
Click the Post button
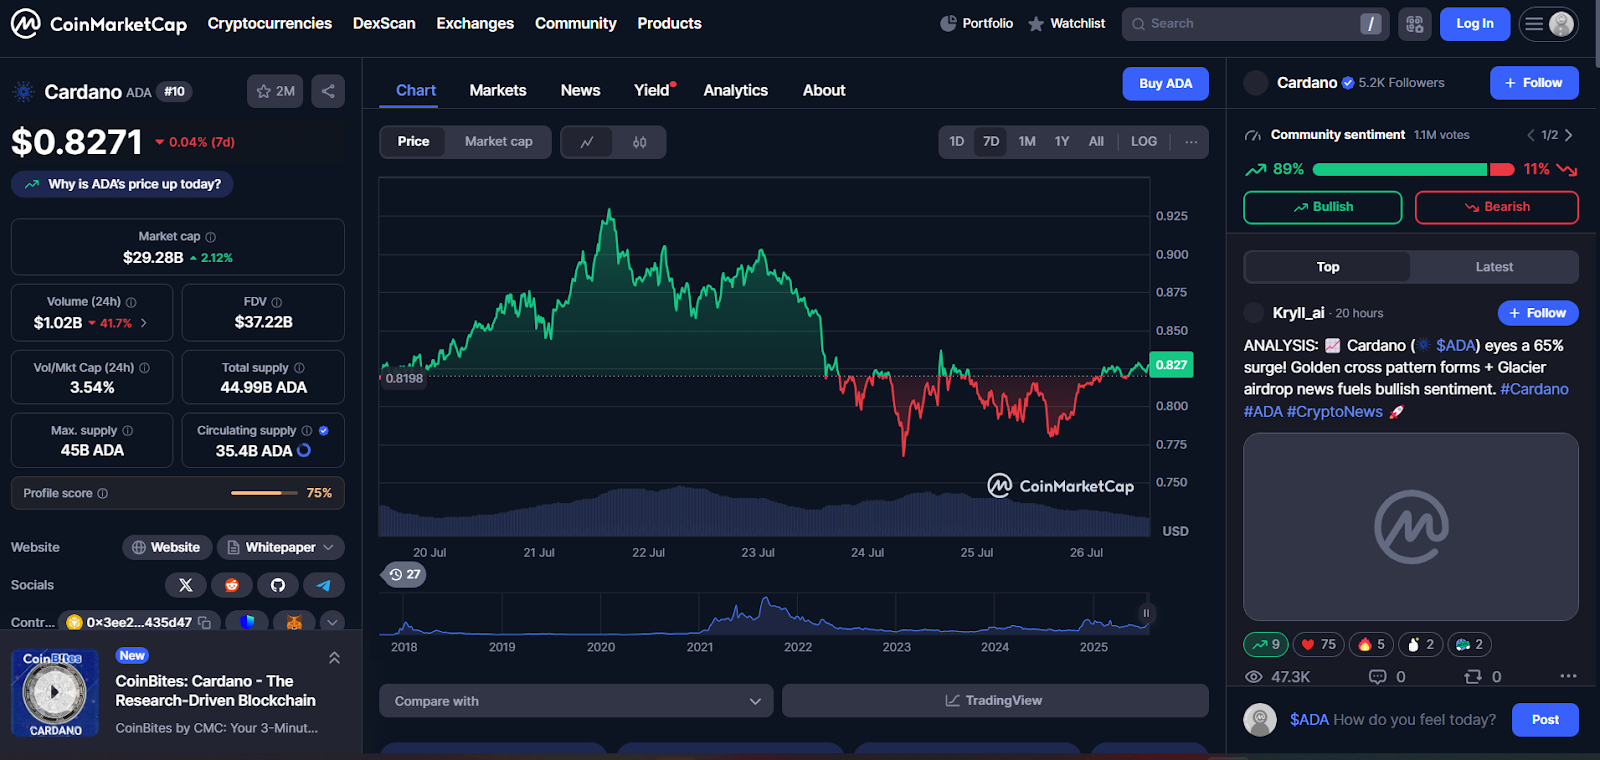pyautogui.click(x=1545, y=720)
